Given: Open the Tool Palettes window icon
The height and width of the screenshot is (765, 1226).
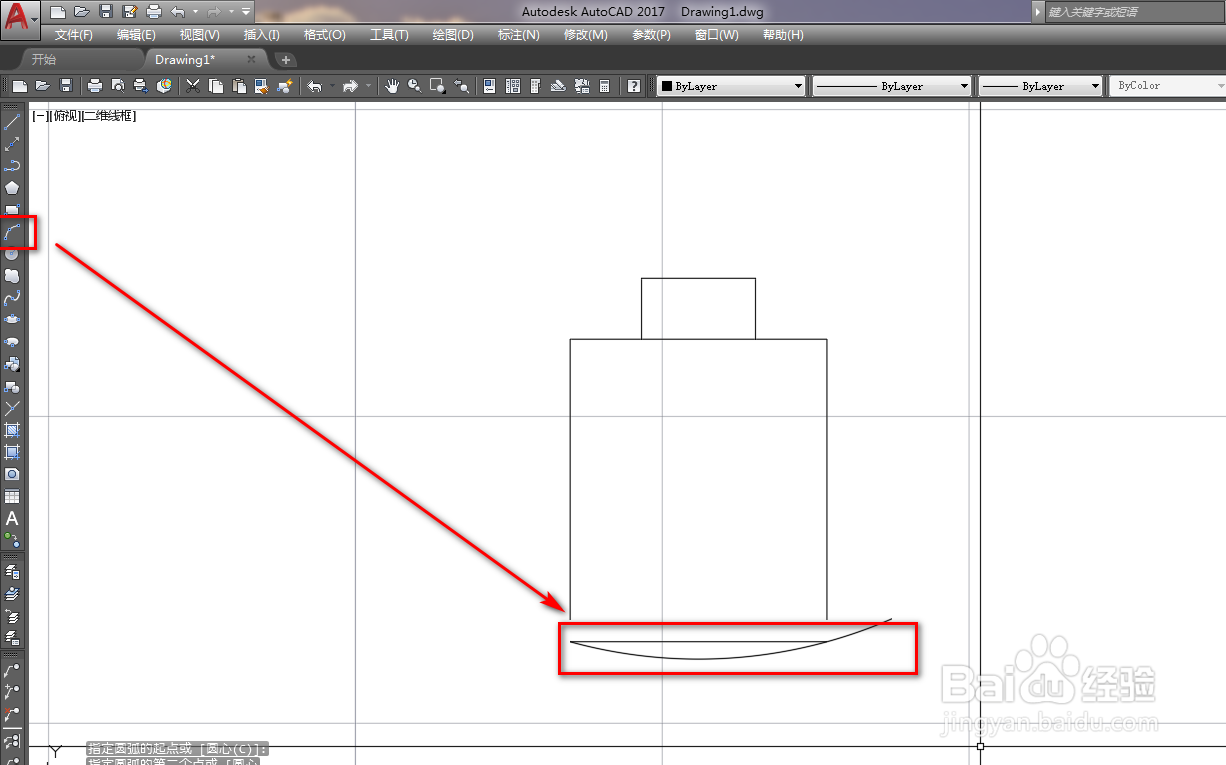Looking at the screenshot, I should (x=536, y=86).
